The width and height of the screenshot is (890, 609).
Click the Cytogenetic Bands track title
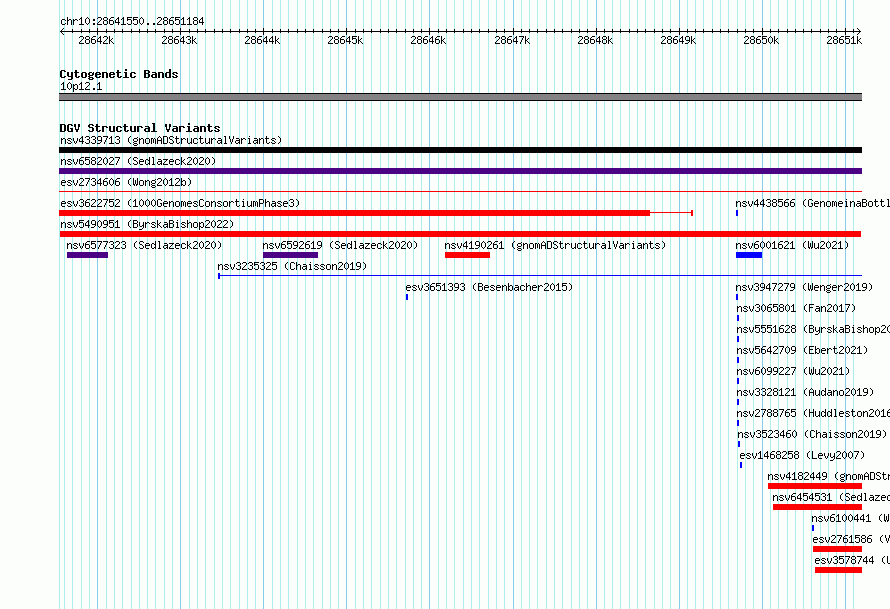pos(119,74)
